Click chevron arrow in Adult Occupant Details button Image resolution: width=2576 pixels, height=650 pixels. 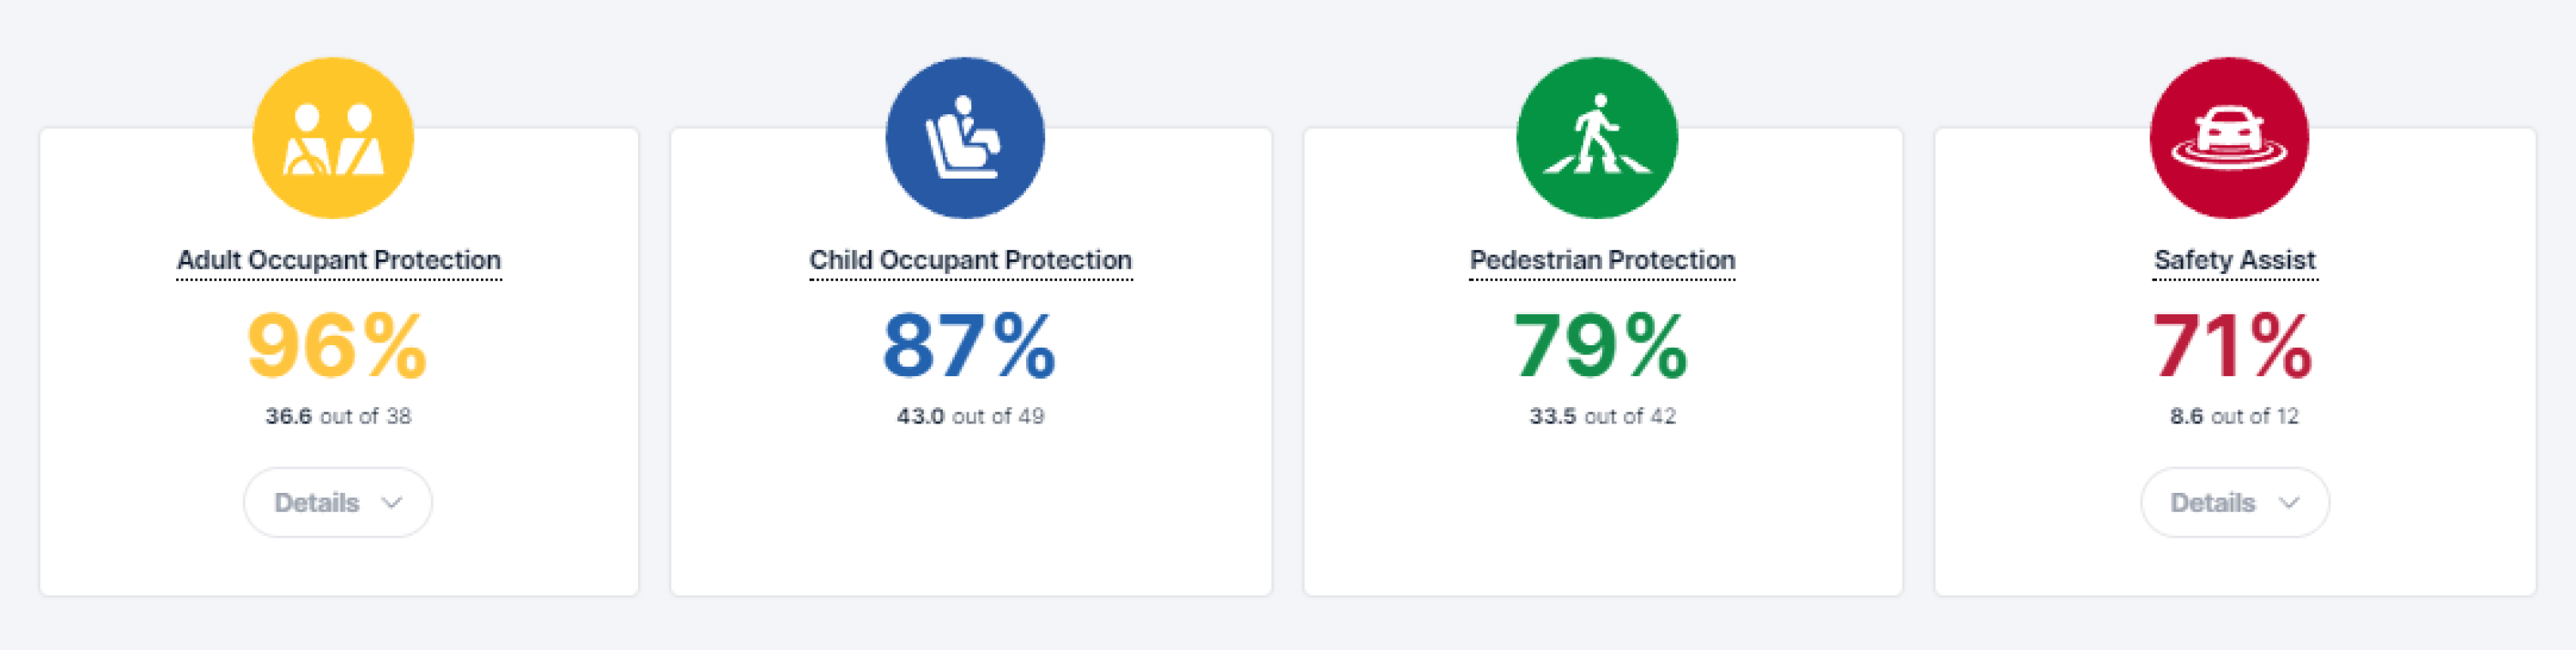click(x=392, y=502)
